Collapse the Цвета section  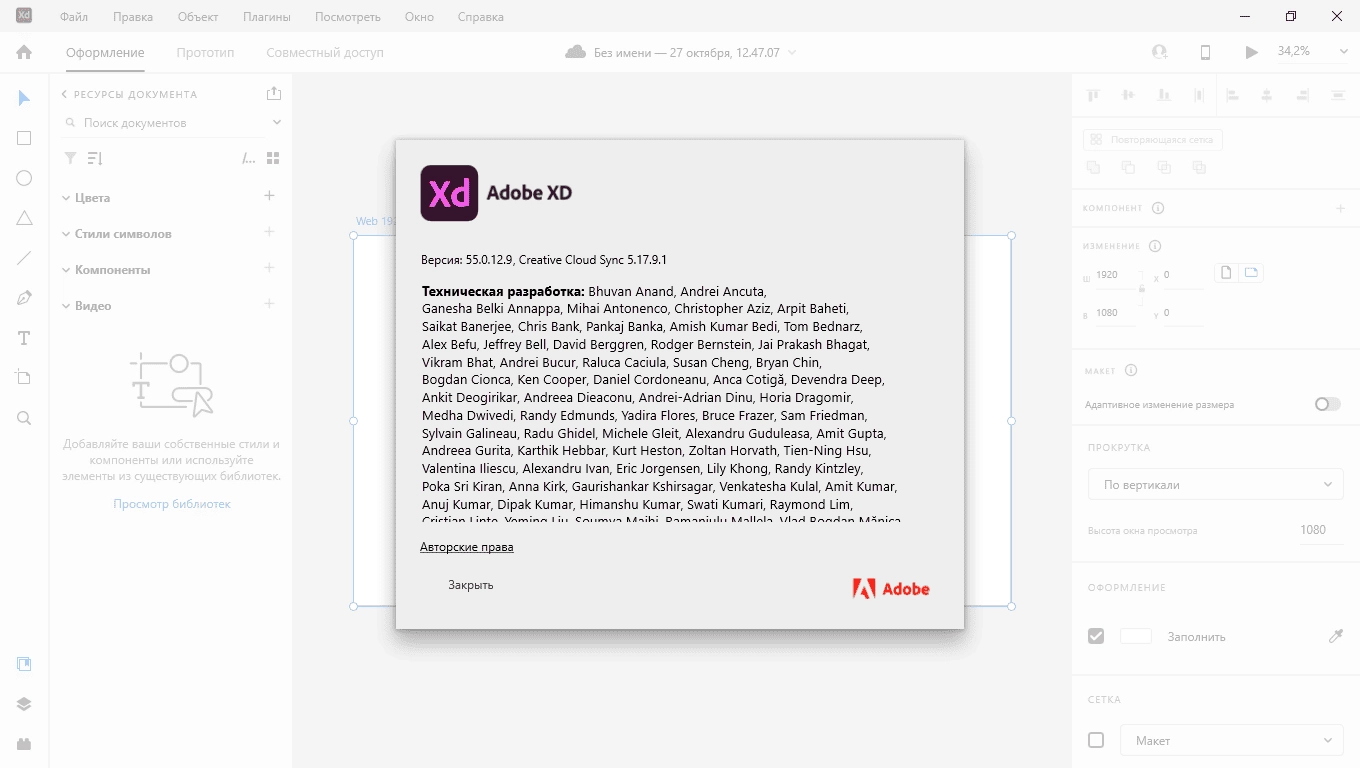(66, 198)
